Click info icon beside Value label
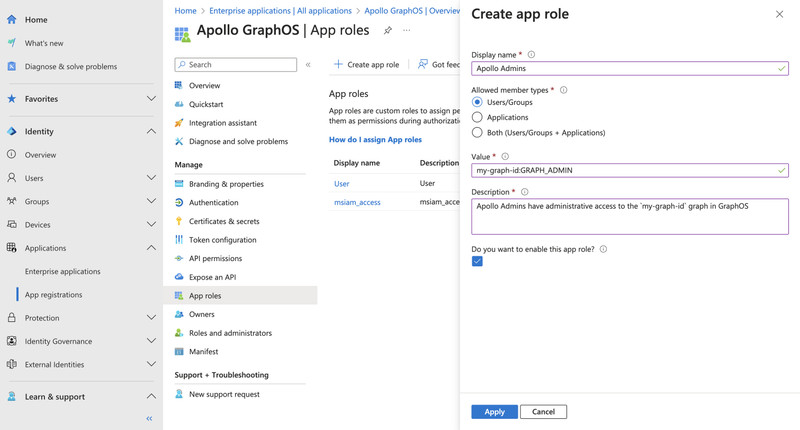 505,157
